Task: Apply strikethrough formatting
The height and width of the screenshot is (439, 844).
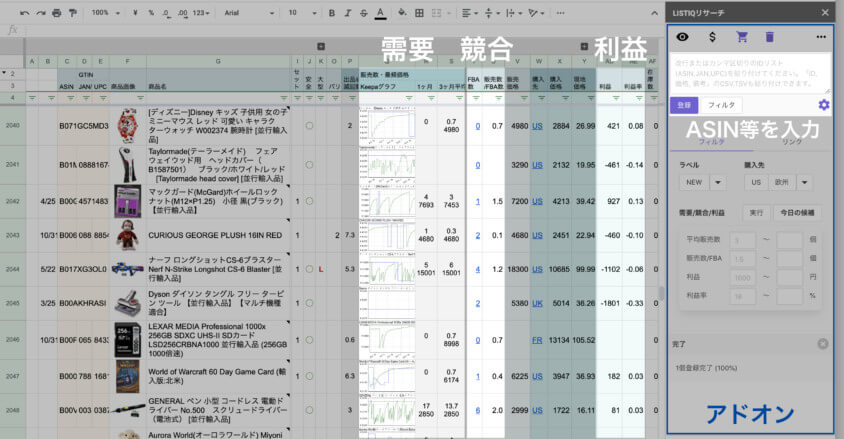Action: tap(364, 13)
